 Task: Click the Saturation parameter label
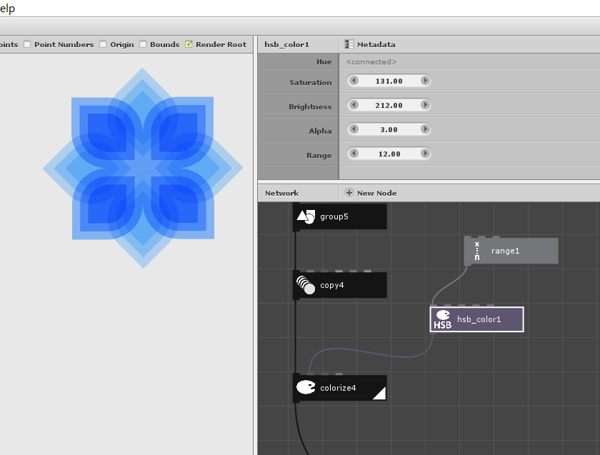(310, 82)
